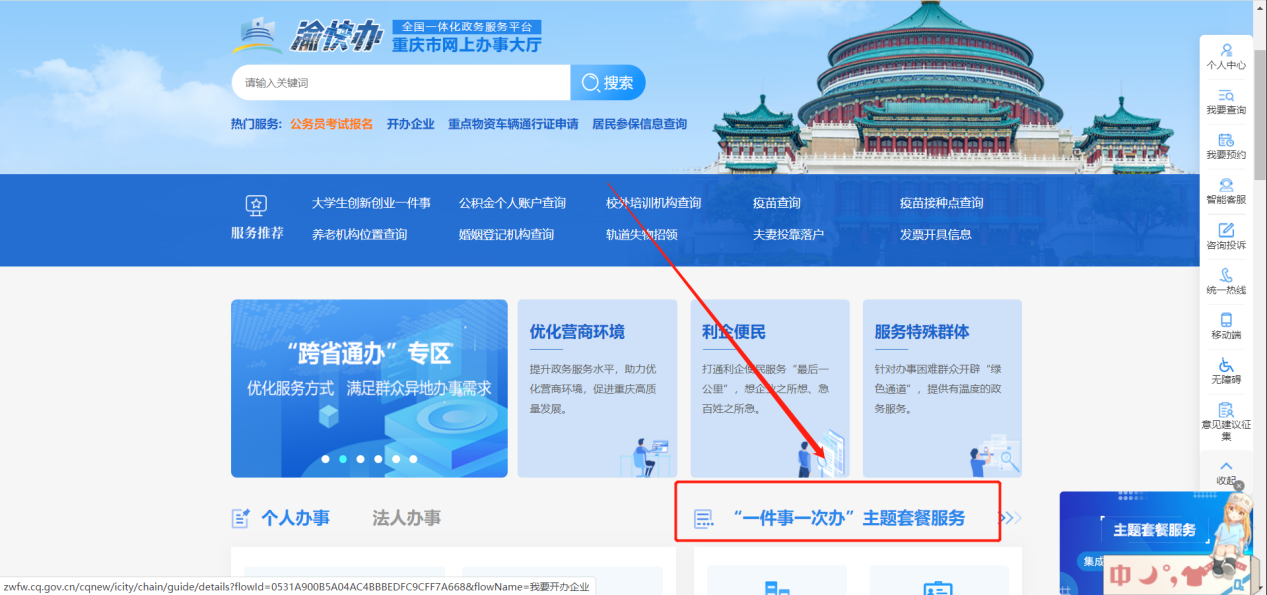Select the 个人办事 tab
This screenshot has width=1267, height=595.
tap(295, 518)
